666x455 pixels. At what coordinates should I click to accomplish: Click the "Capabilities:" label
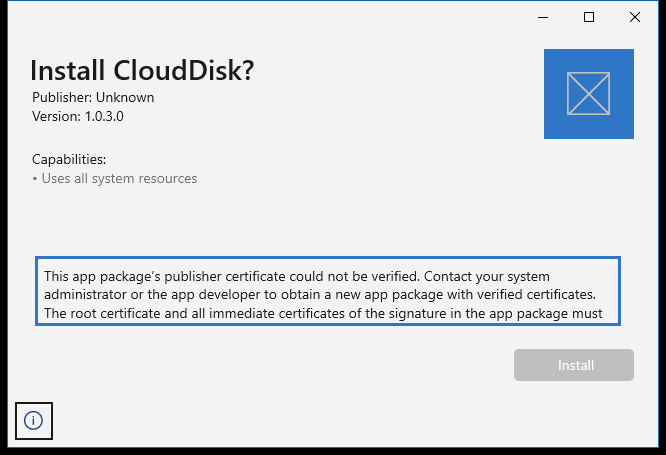(69, 159)
